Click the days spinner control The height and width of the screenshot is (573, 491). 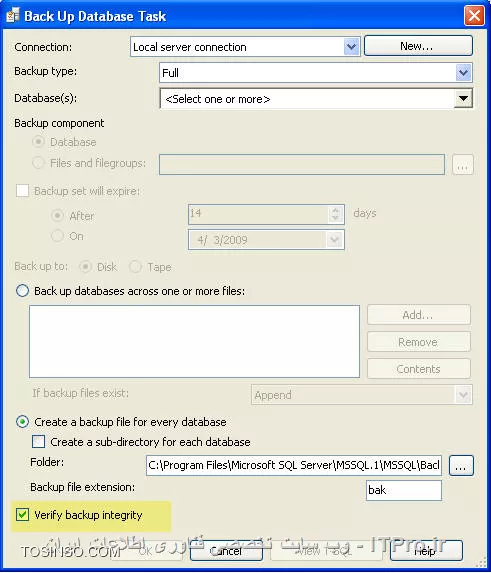(x=335, y=214)
